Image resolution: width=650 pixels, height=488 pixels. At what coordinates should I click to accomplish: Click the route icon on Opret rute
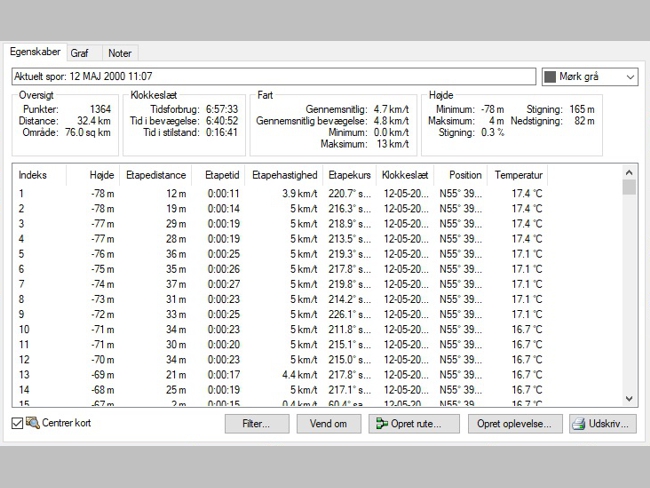382,424
